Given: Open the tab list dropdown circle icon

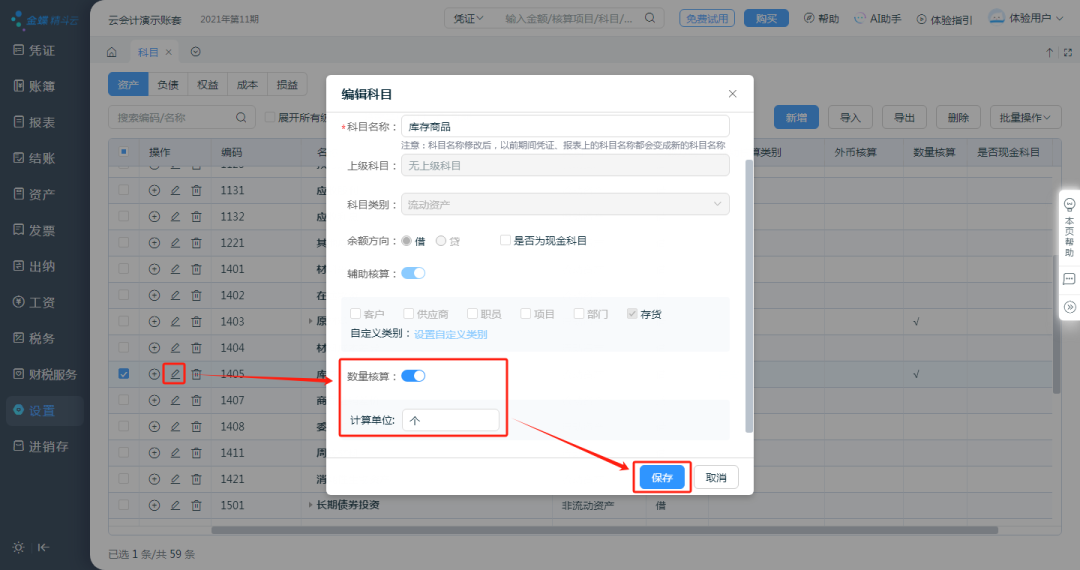Looking at the screenshot, I should click(196, 52).
